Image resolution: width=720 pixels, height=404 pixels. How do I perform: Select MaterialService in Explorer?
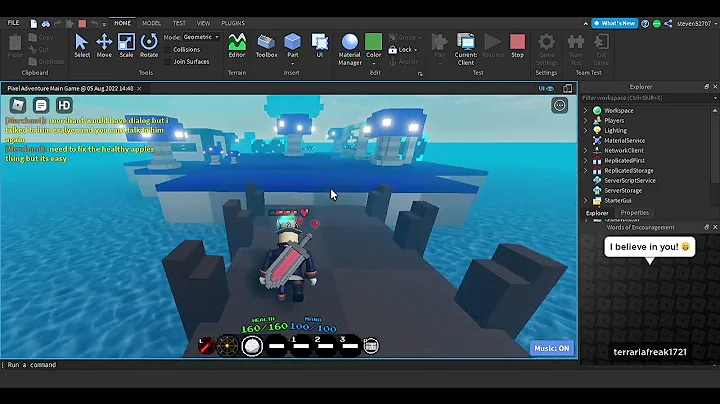[624, 140]
